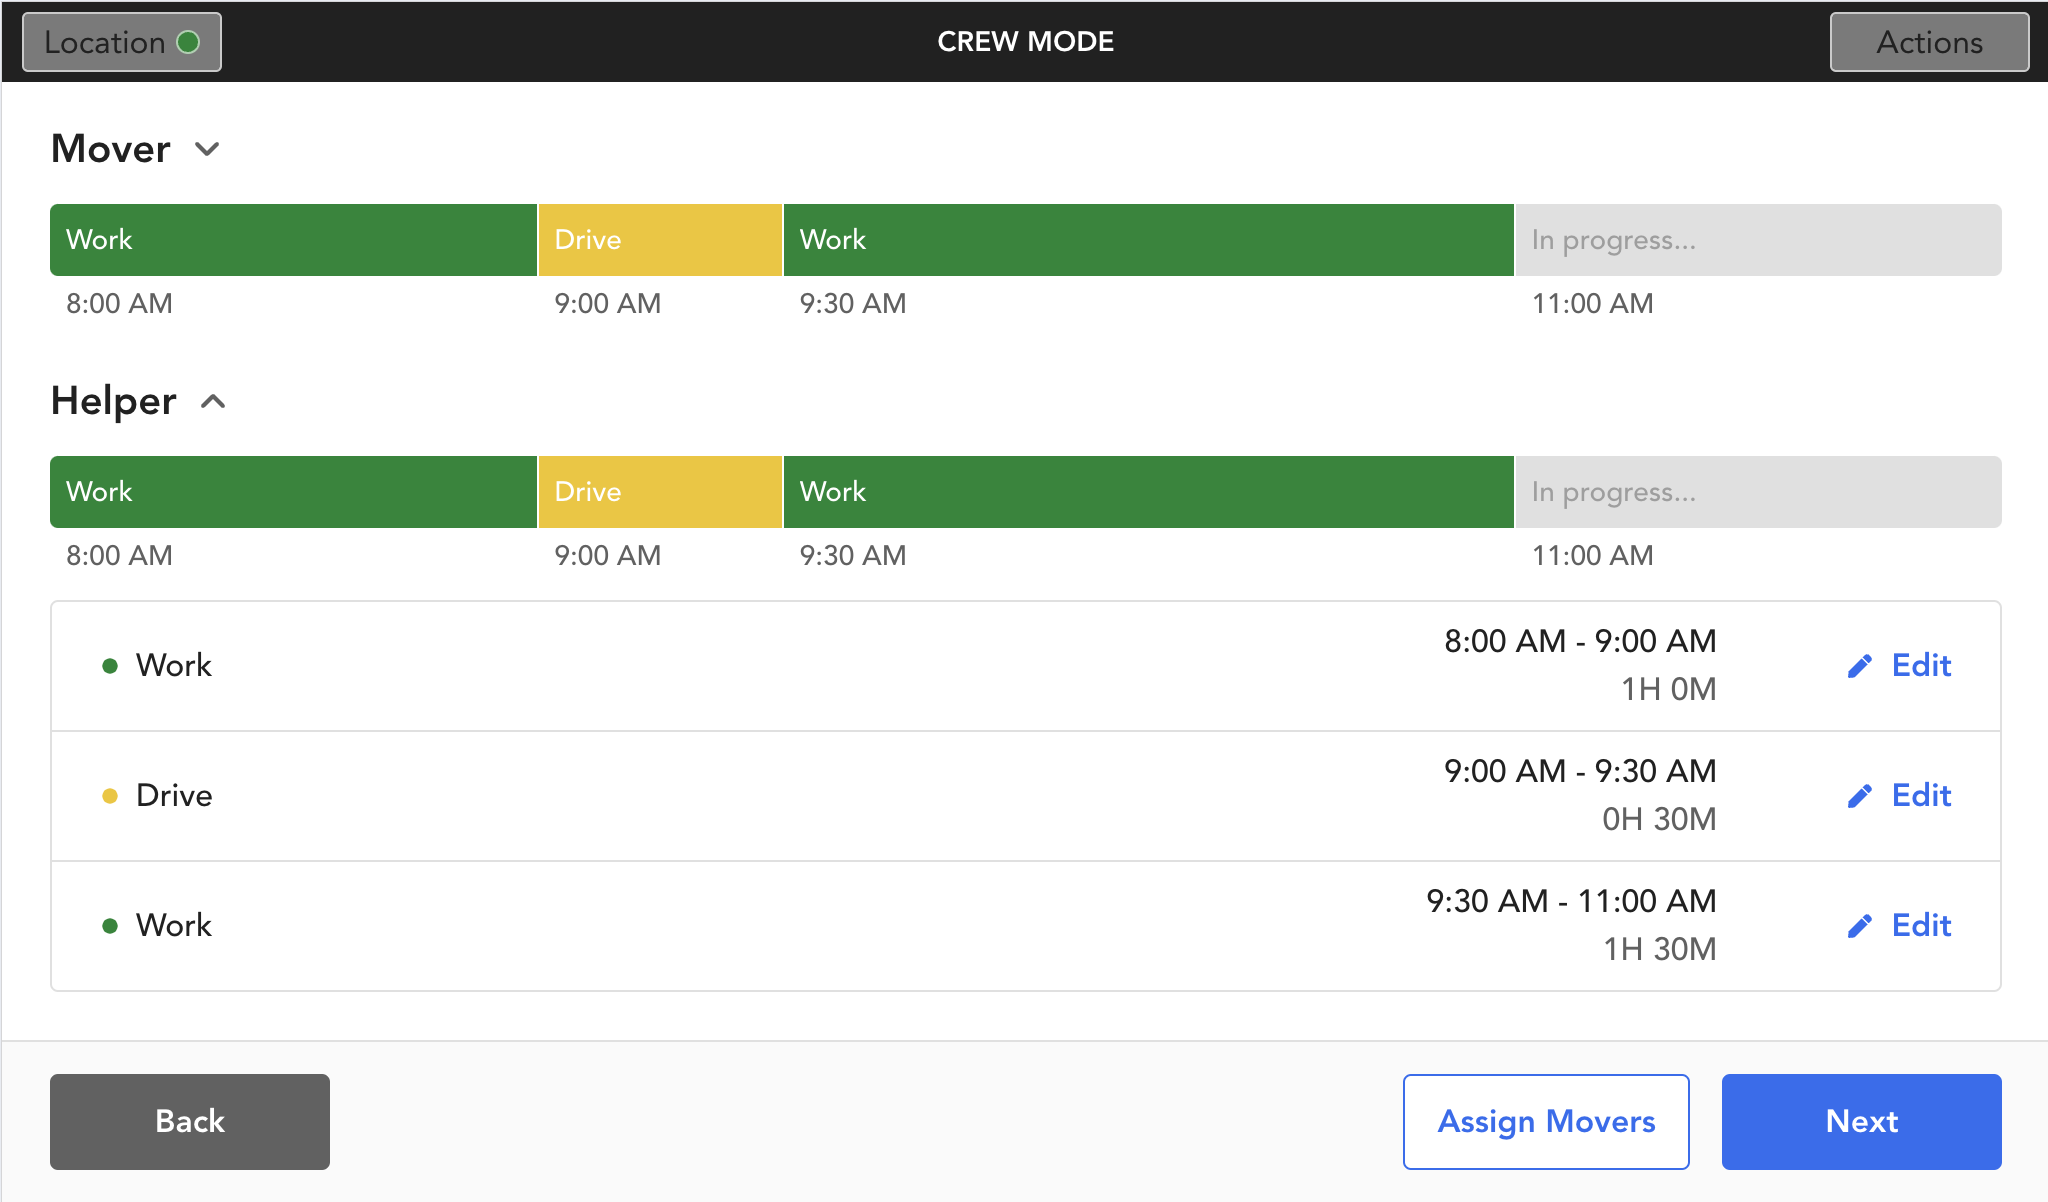2048x1202 pixels.
Task: Select Mover's second Work bar at 9:30 AM
Action: pyautogui.click(x=1148, y=240)
